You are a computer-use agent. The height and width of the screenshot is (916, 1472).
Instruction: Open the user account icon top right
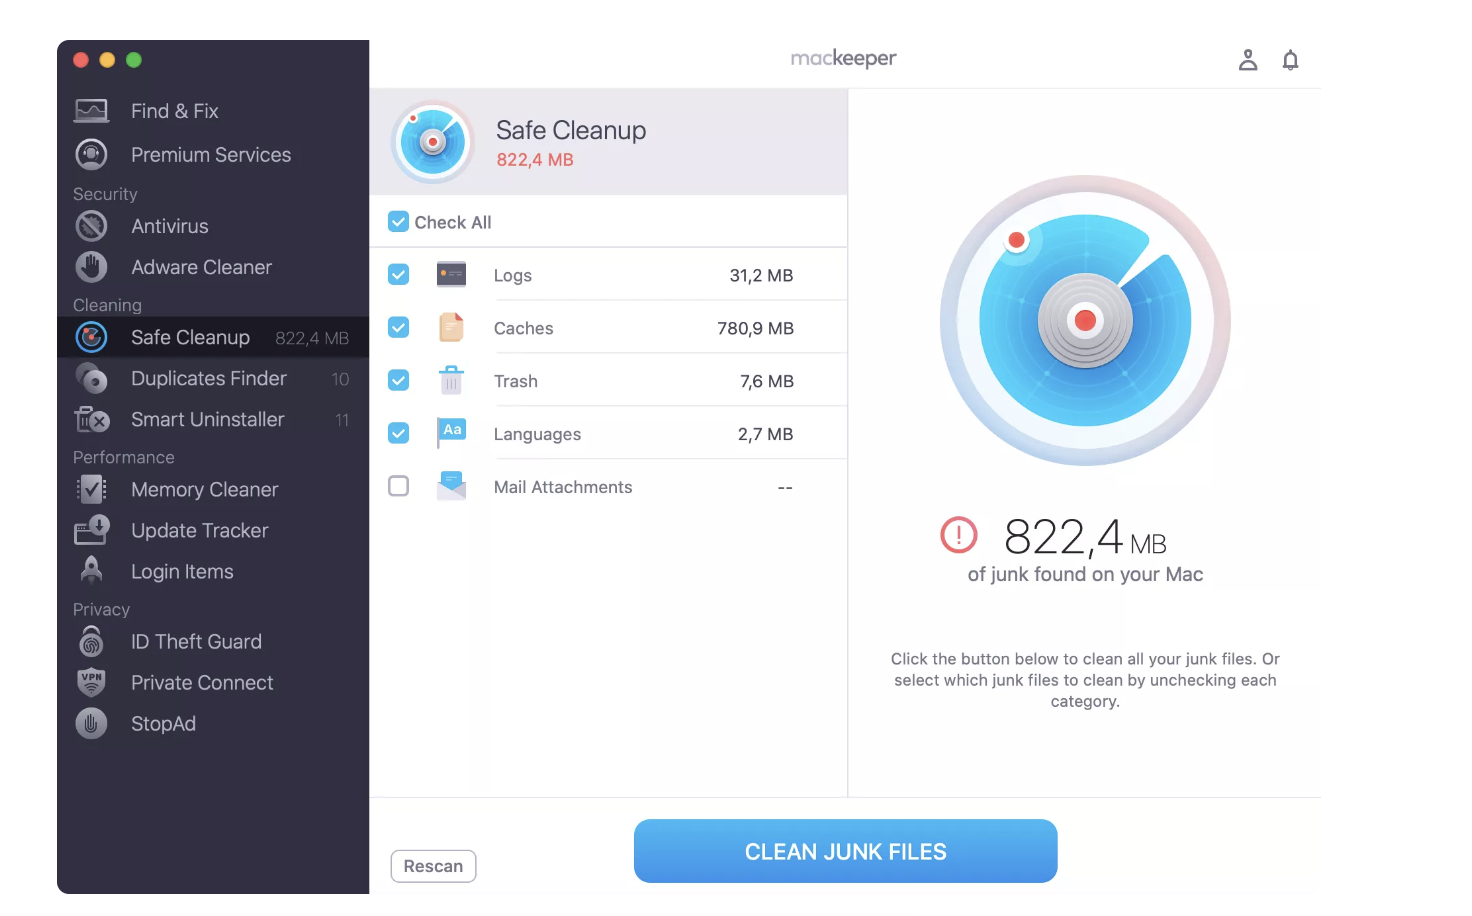(x=1248, y=59)
